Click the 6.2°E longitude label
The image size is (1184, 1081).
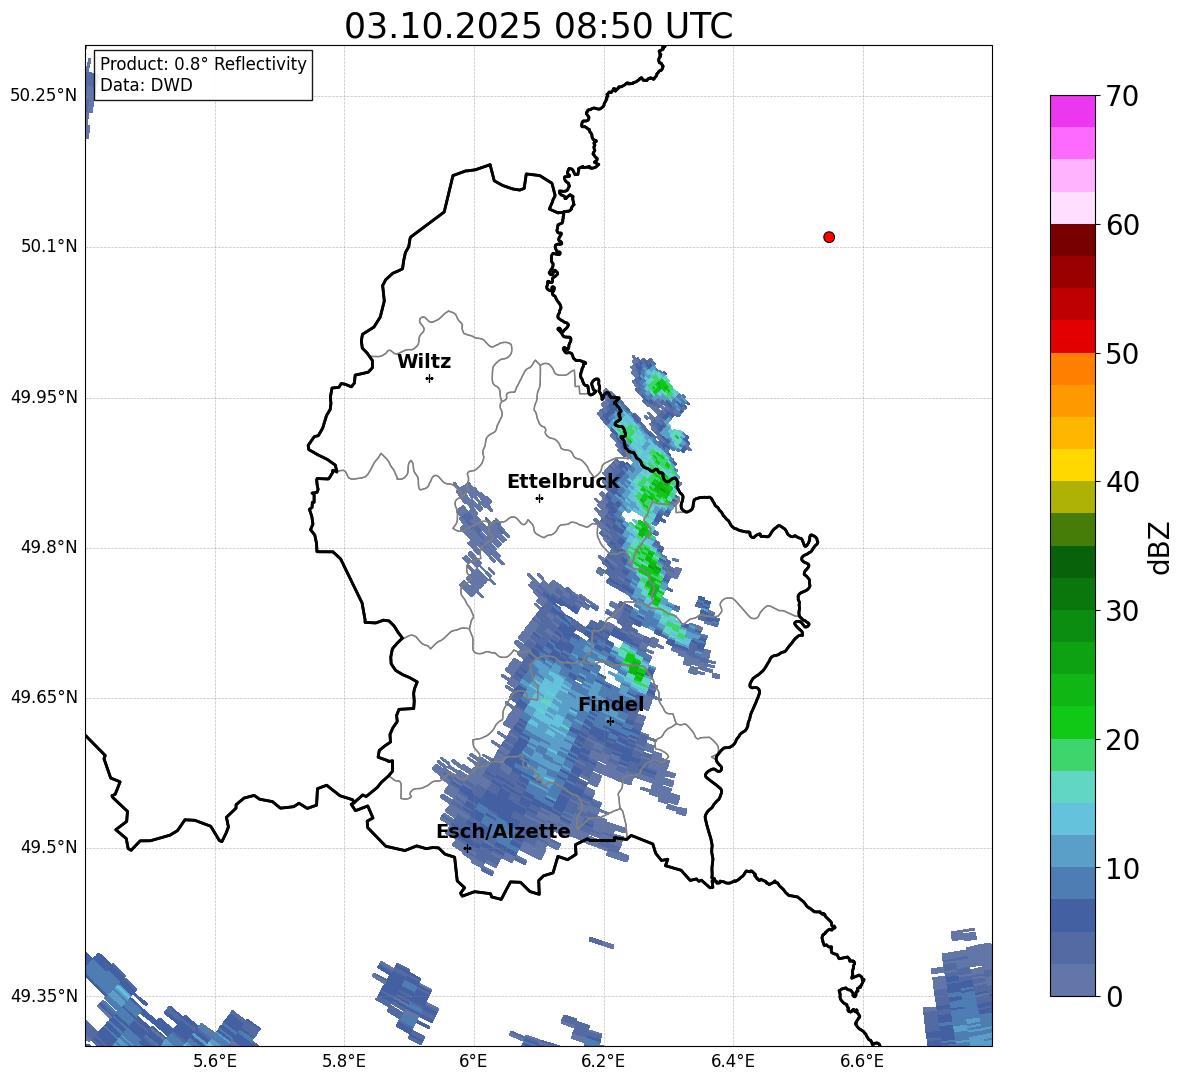point(603,1062)
